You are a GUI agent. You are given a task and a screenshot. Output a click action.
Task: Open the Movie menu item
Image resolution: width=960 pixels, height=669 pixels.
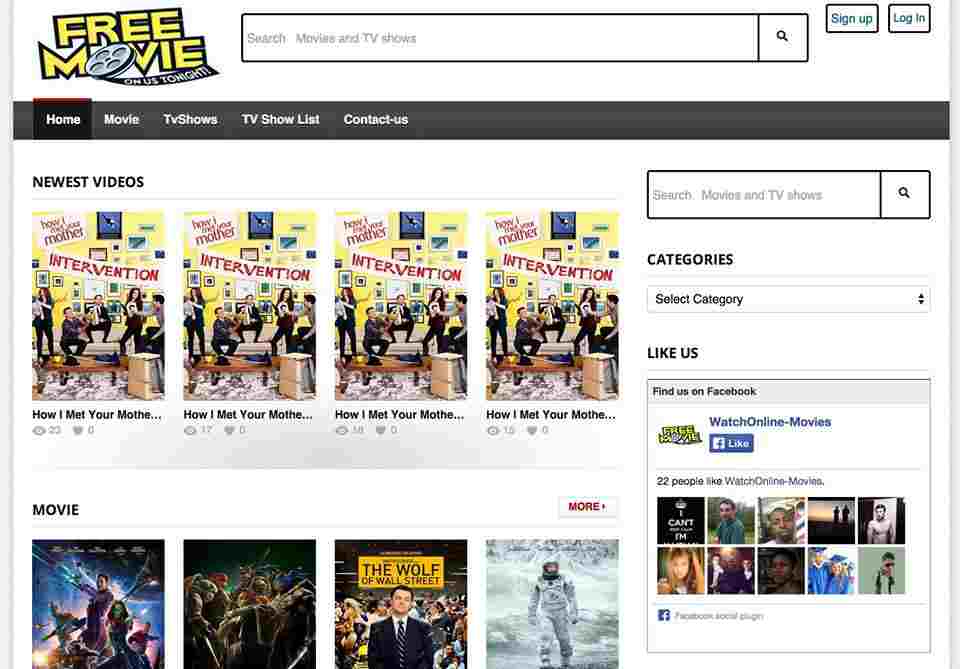[121, 119]
